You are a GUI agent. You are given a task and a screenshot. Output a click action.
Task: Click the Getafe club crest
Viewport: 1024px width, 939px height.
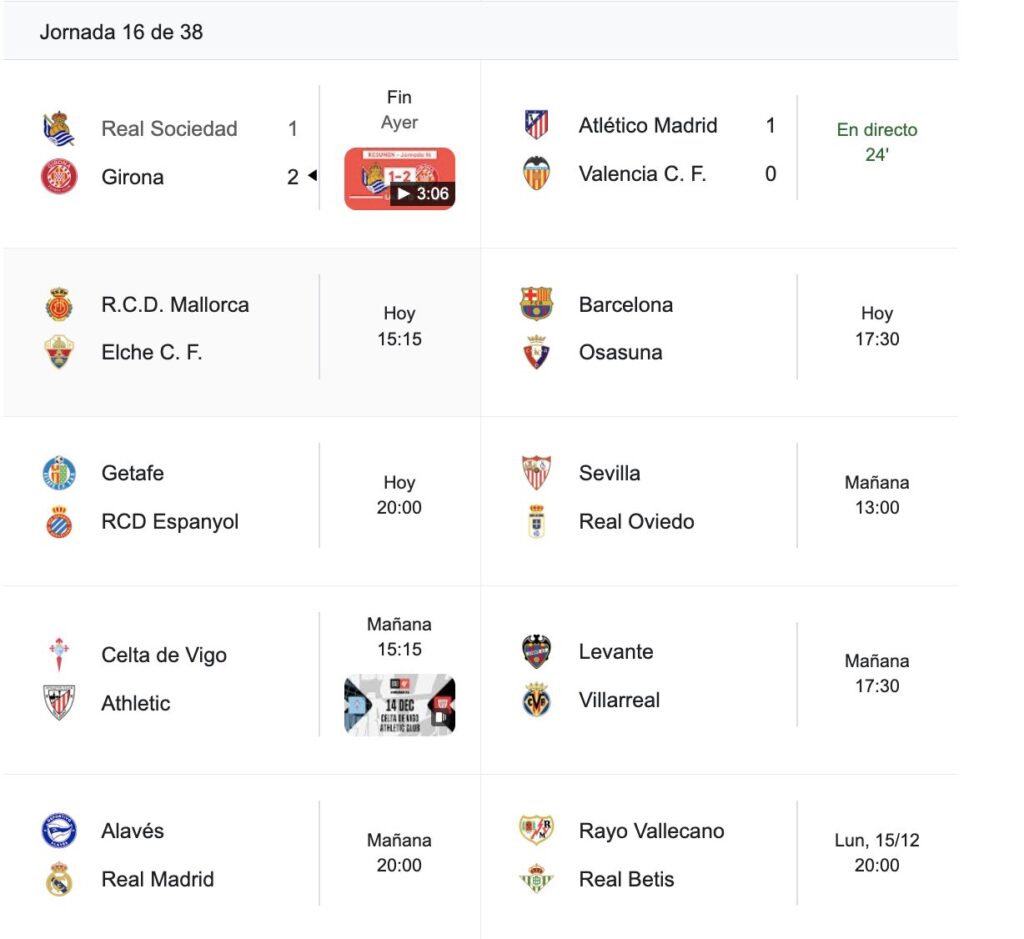pos(59,473)
